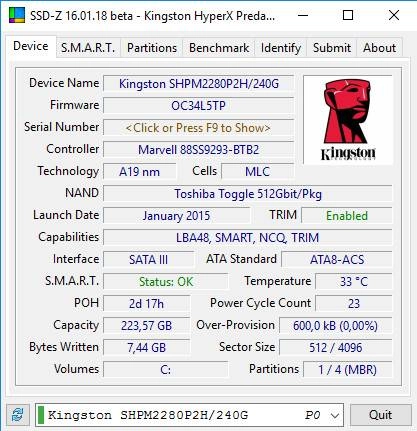Viewport: 417px width, 431px height.
Task: Close the SSD-Z window
Action: tap(394, 15)
